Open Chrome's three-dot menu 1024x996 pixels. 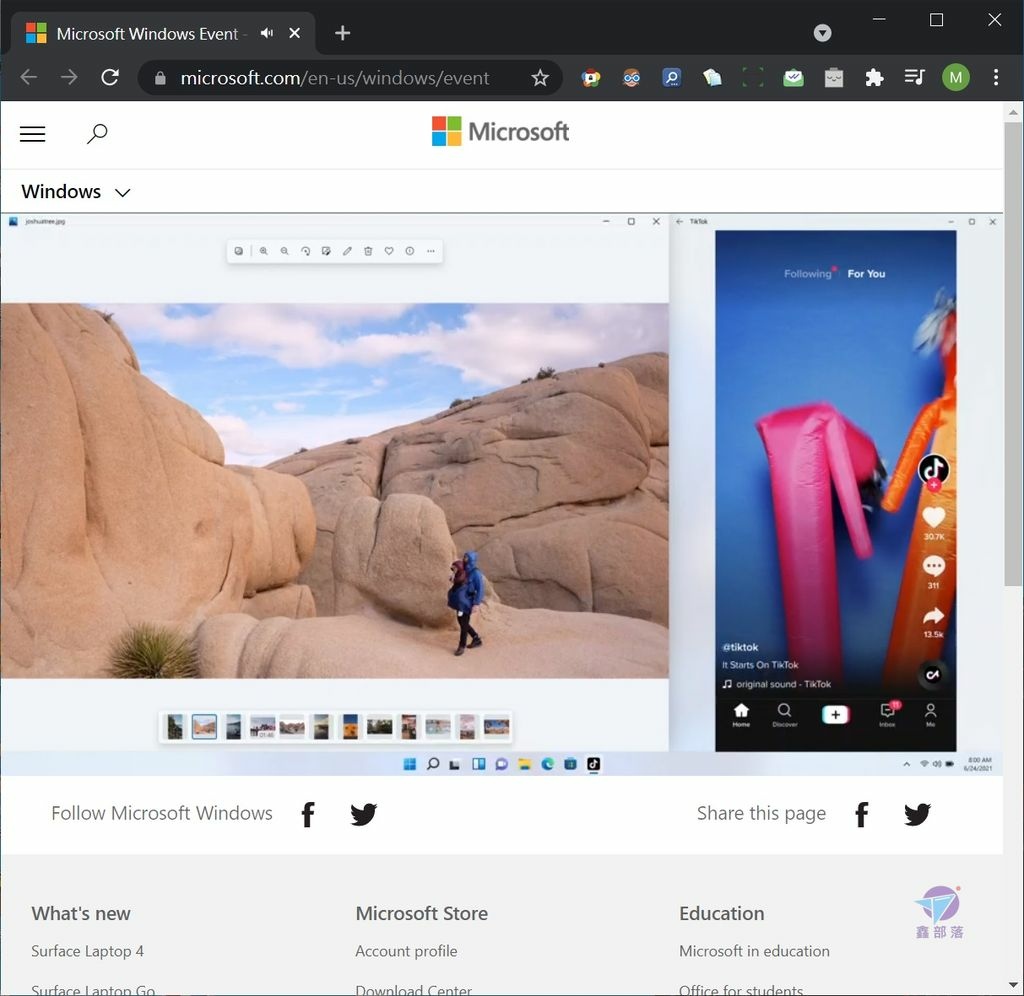click(x=995, y=78)
